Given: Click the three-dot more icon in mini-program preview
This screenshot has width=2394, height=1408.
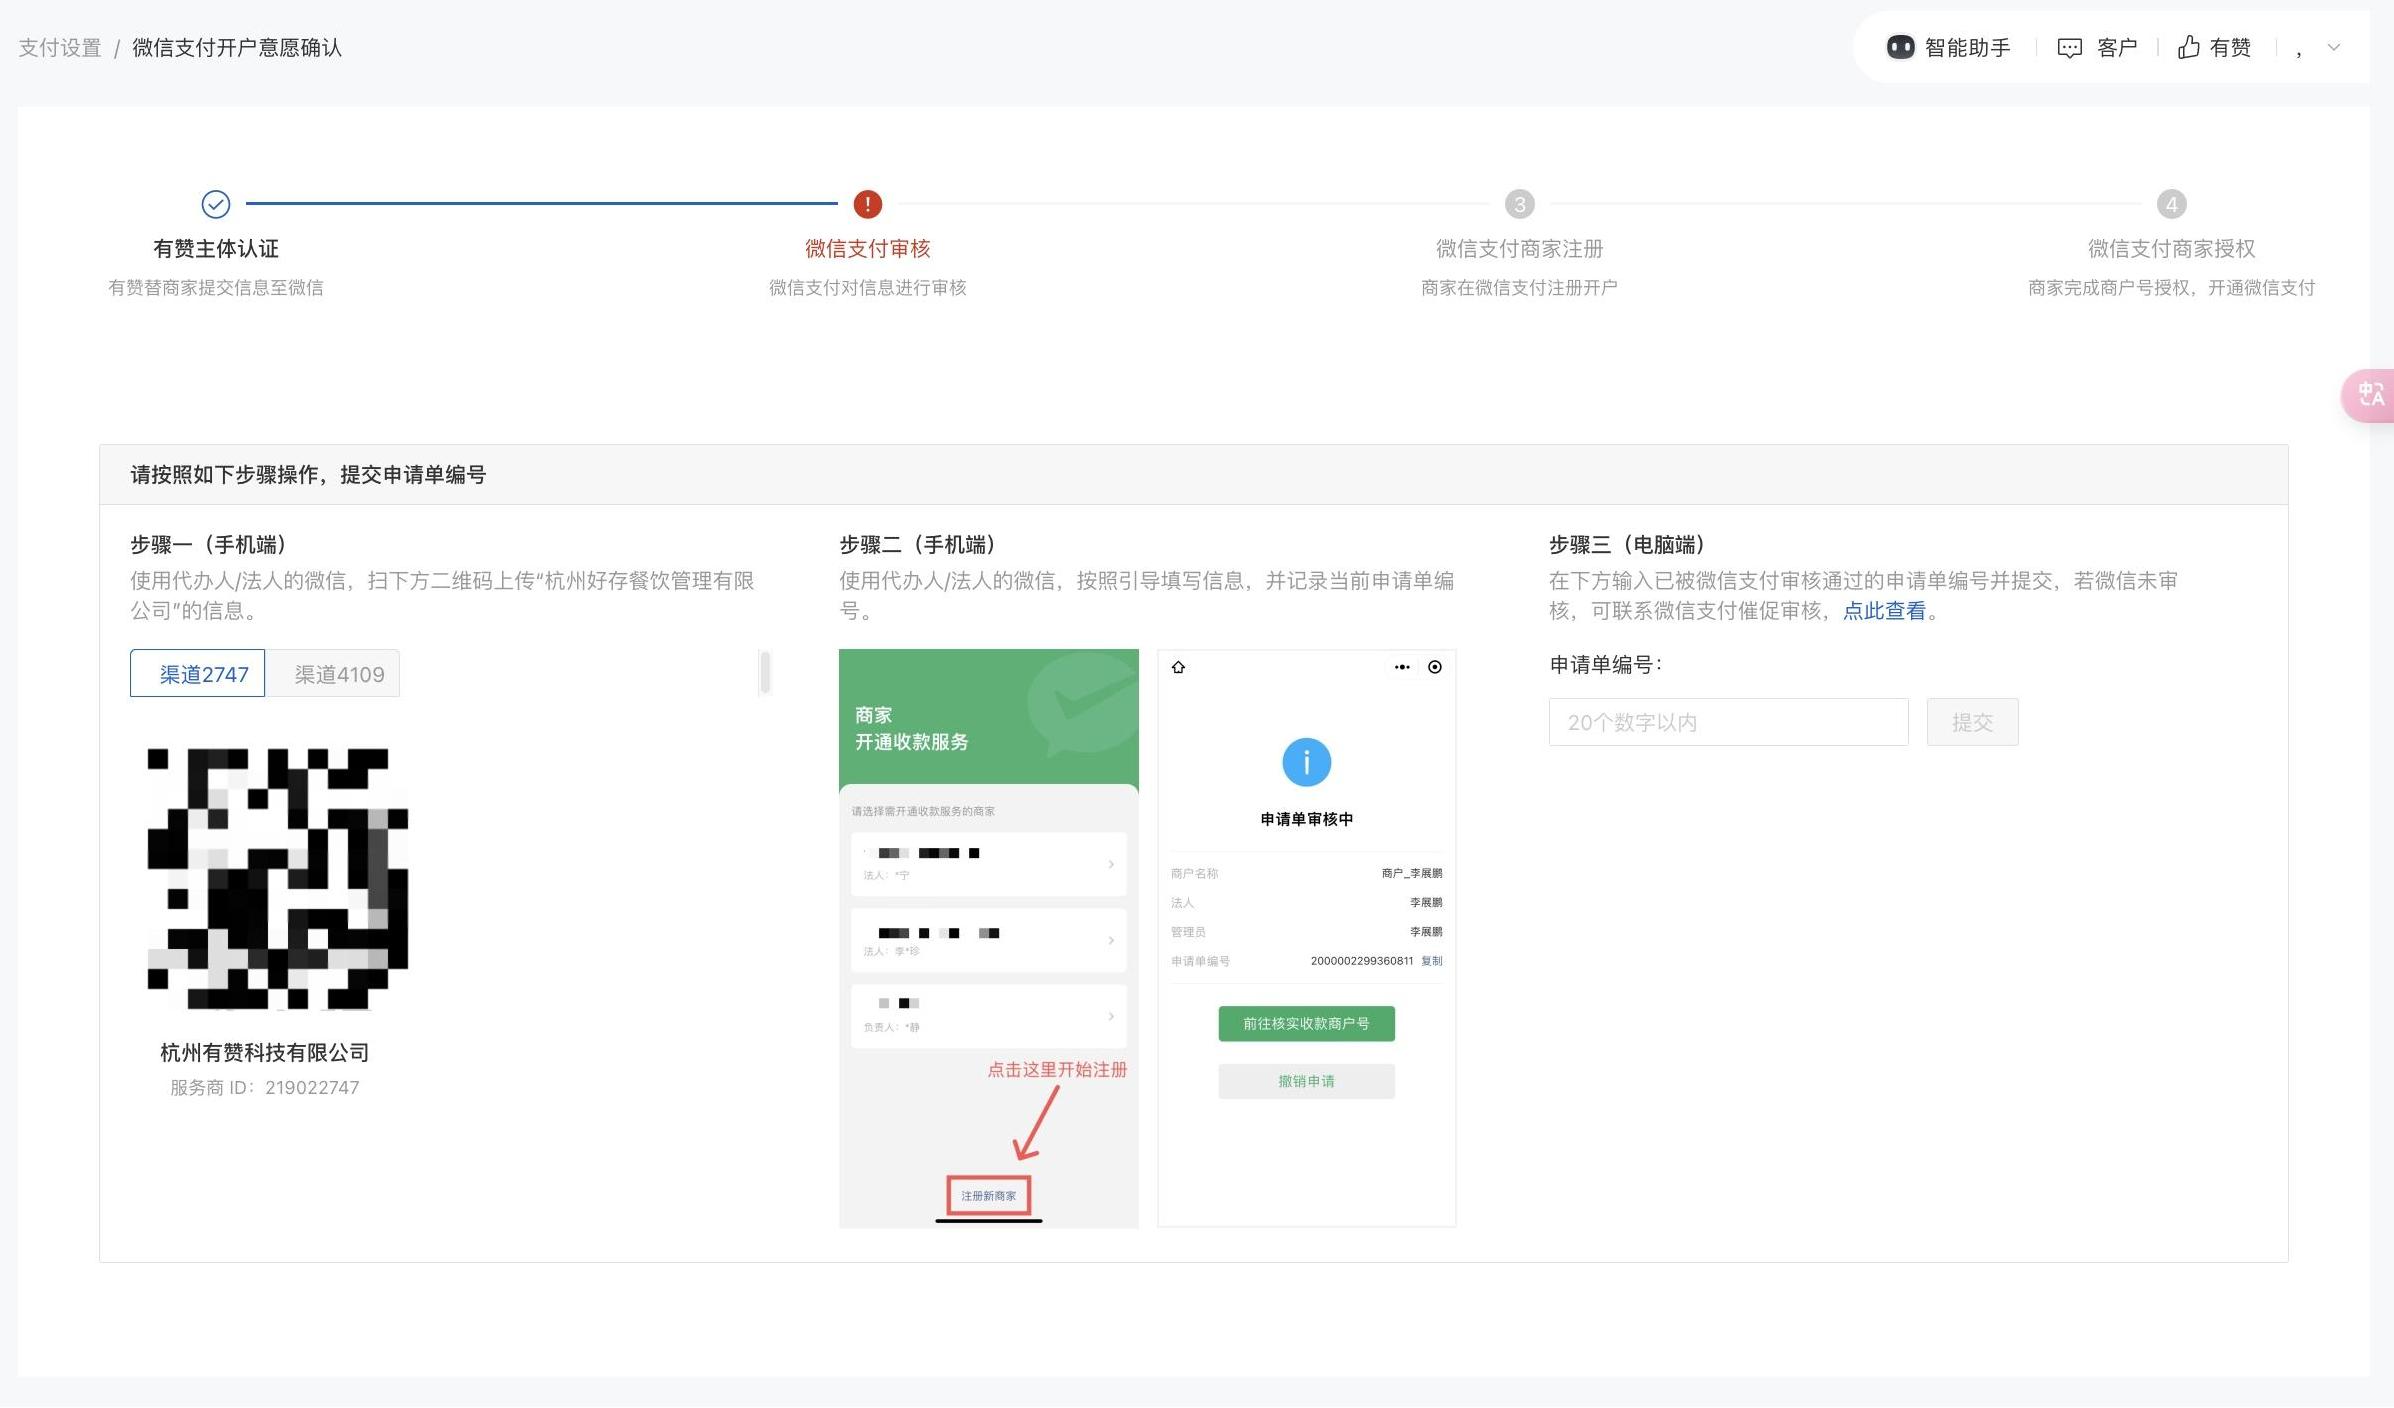Looking at the screenshot, I should tap(1402, 667).
